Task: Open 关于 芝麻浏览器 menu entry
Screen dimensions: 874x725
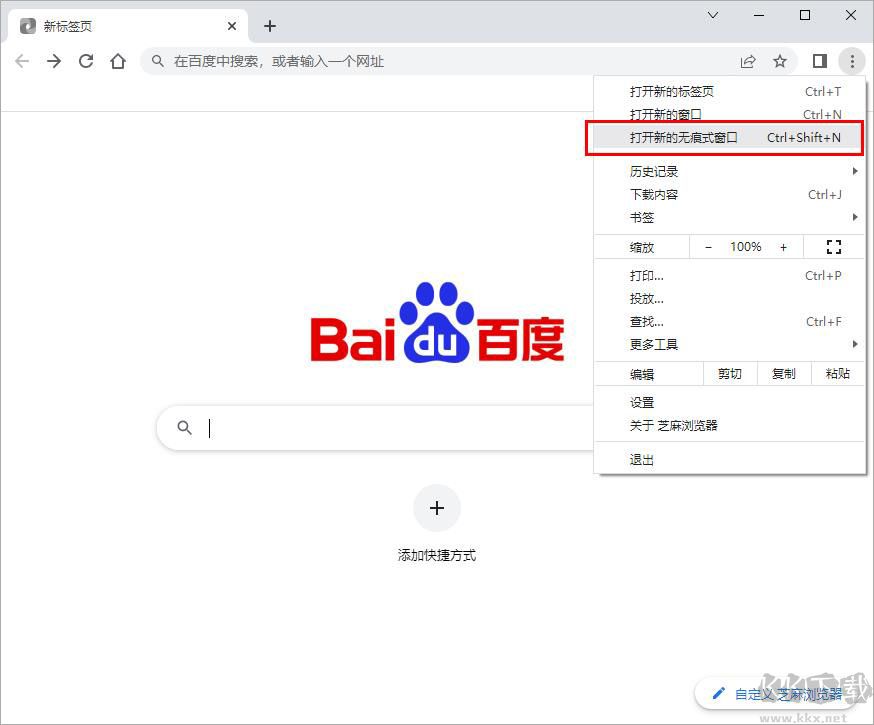Action: pyautogui.click(x=730, y=426)
